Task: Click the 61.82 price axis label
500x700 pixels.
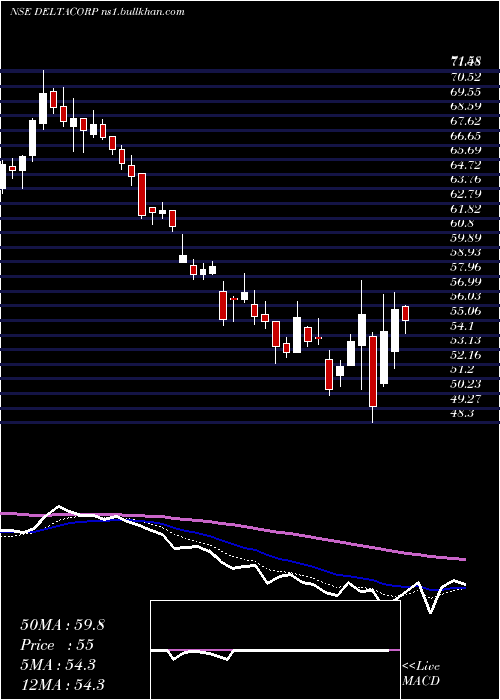Action: click(465, 209)
